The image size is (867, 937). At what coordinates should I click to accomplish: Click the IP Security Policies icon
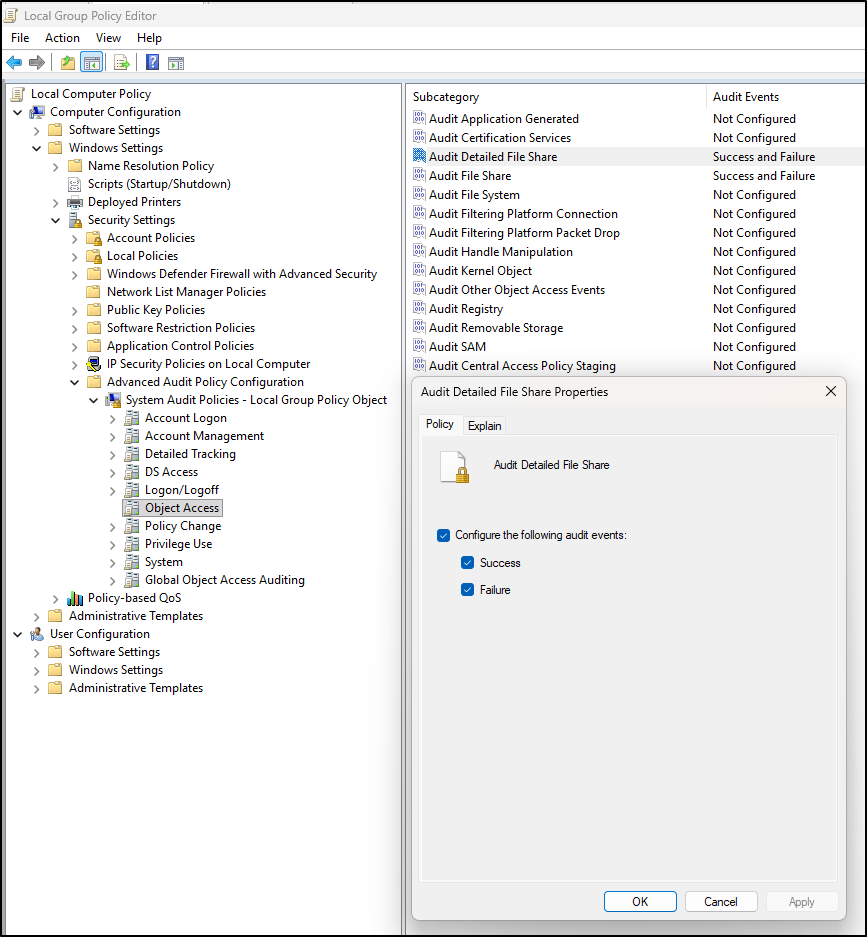[94, 364]
